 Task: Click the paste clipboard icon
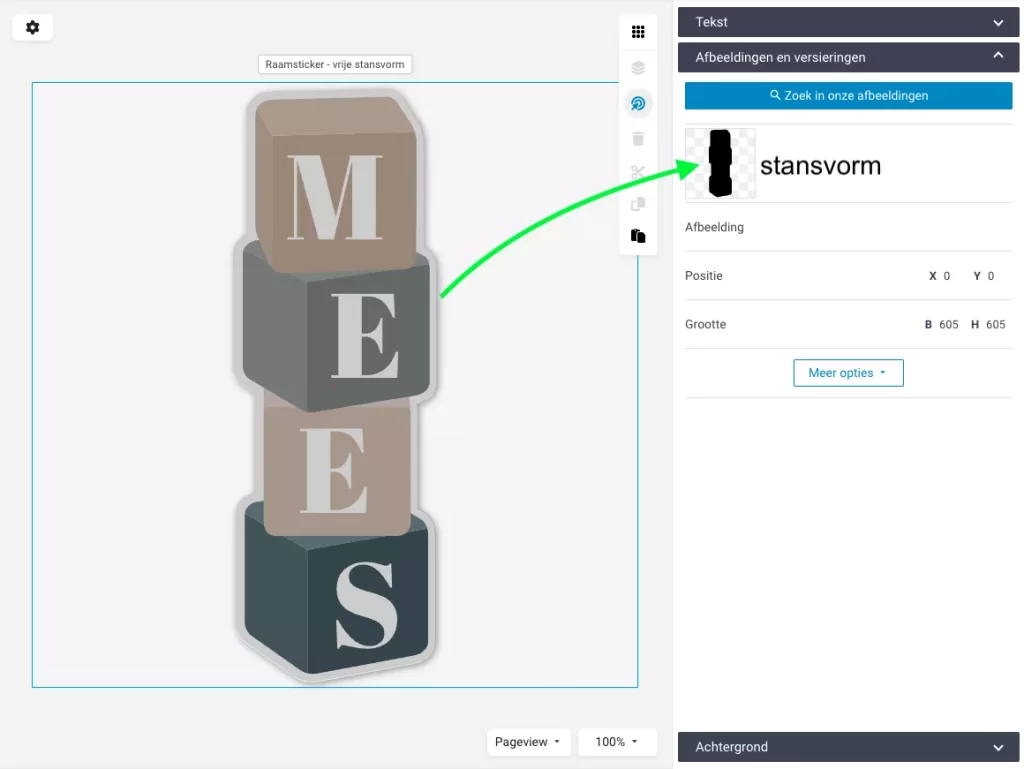tap(638, 236)
